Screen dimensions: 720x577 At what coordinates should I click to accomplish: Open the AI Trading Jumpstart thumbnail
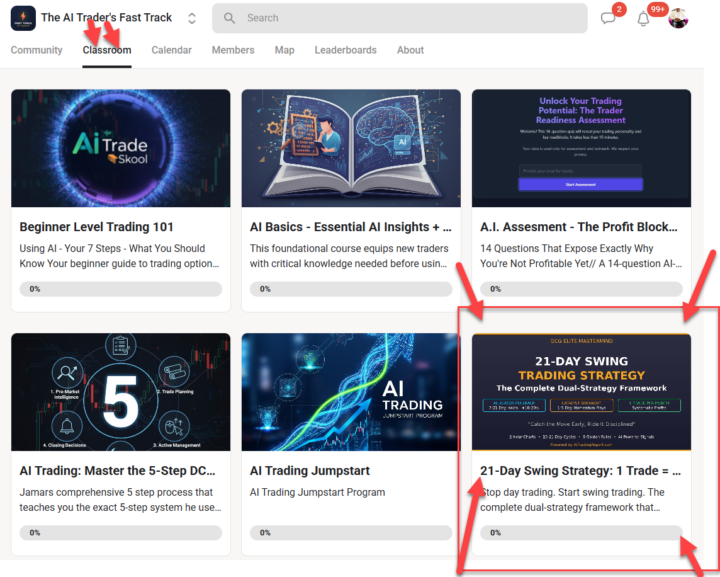(351, 392)
